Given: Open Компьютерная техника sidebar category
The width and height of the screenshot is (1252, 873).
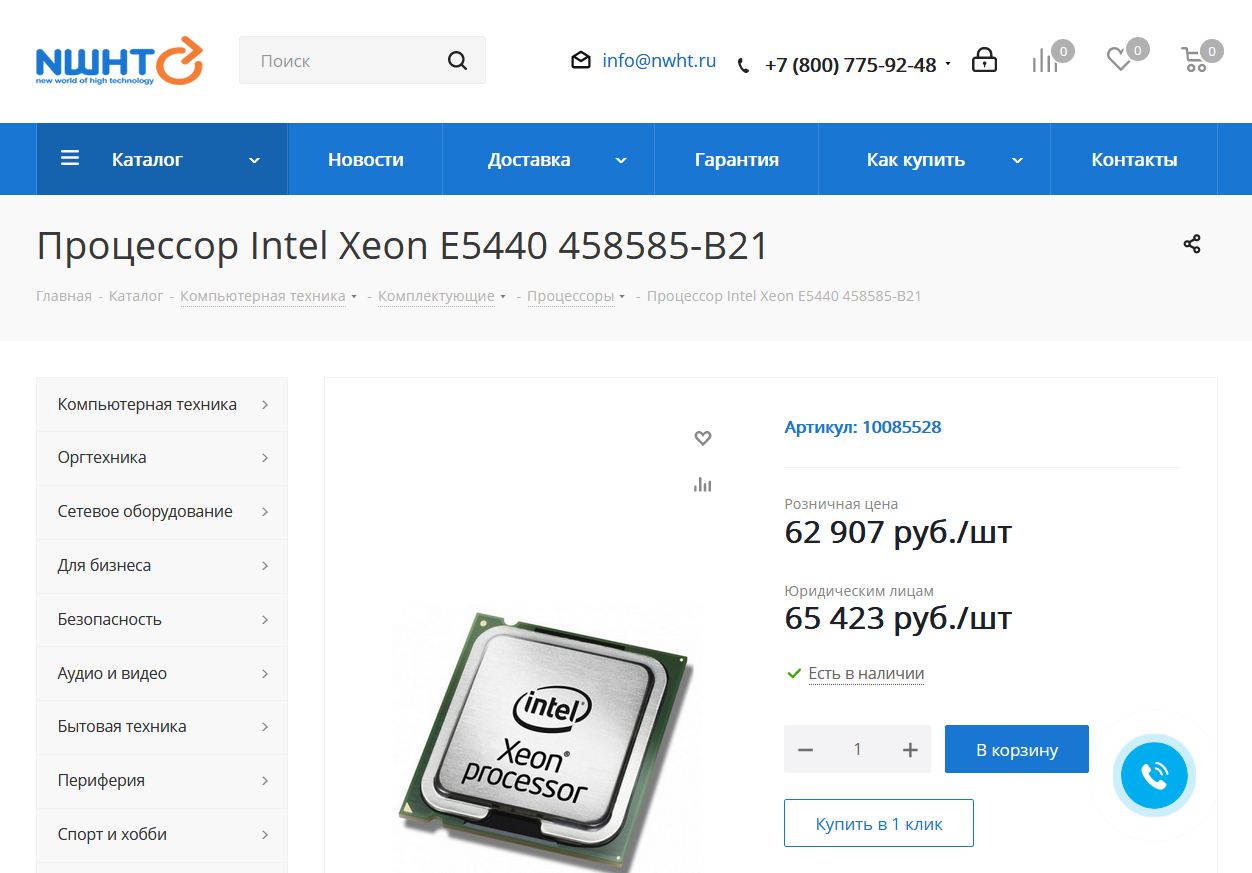Looking at the screenshot, I should 162,404.
